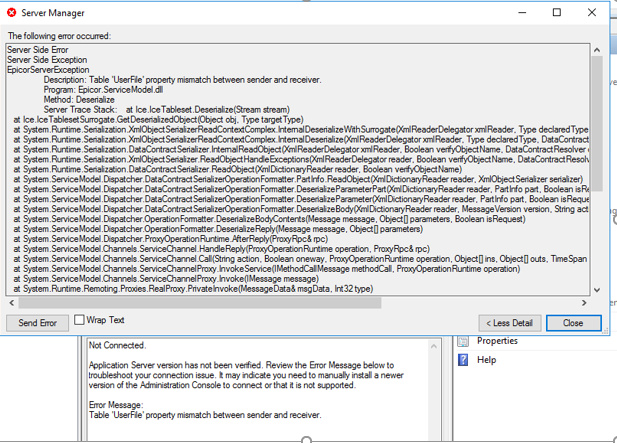Click scroll up arrow in Not Connected message box

click(x=434, y=346)
